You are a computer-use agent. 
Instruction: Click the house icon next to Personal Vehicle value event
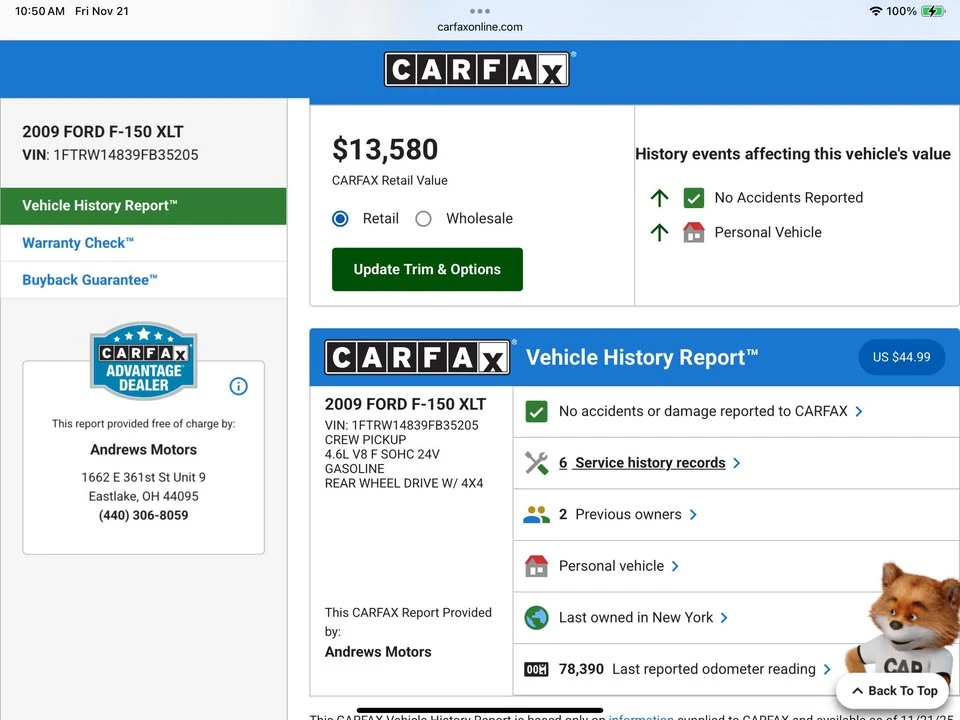pos(694,232)
